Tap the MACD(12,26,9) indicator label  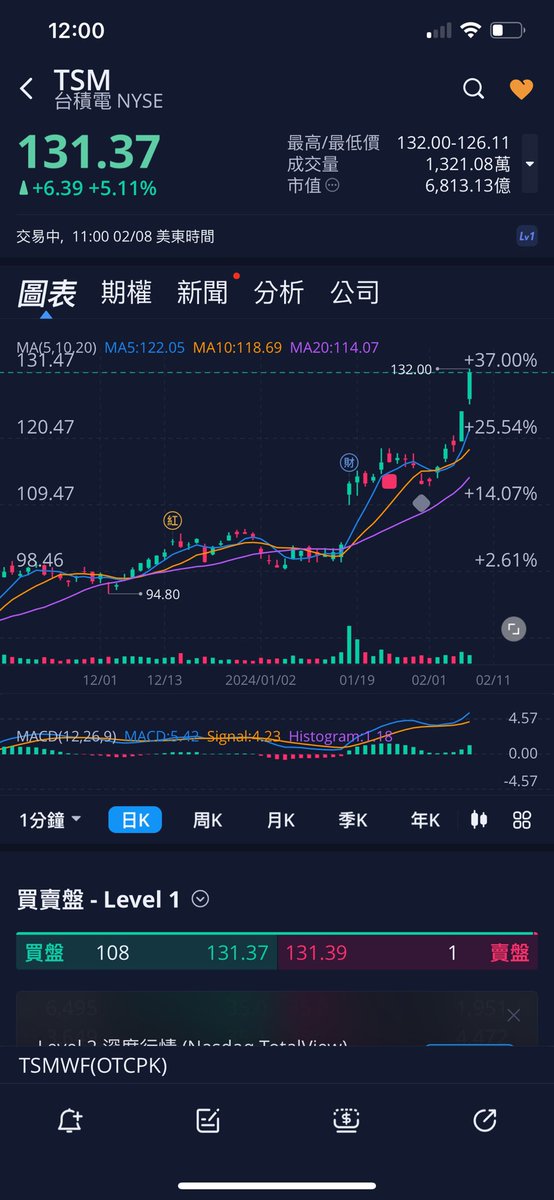click(66, 737)
